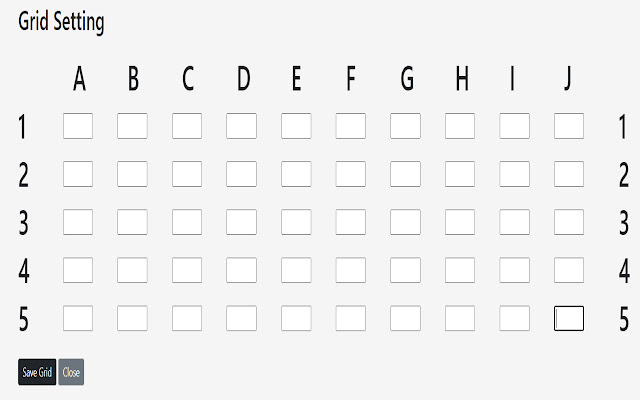Click the input box at A5
Image resolution: width=640 pixels, height=400 pixels.
[x=78, y=318]
